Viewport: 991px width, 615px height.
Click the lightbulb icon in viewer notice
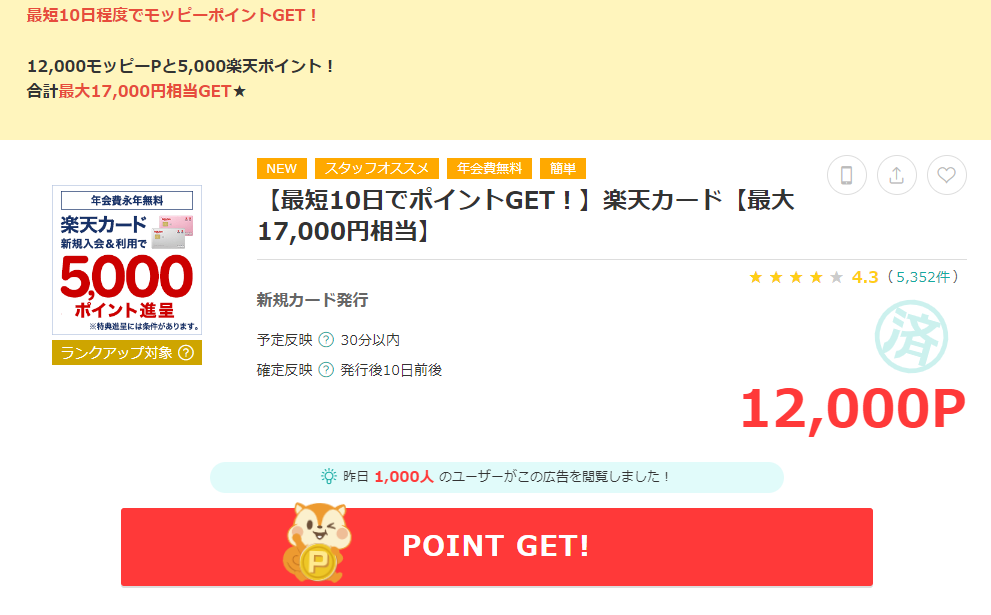[x=329, y=477]
